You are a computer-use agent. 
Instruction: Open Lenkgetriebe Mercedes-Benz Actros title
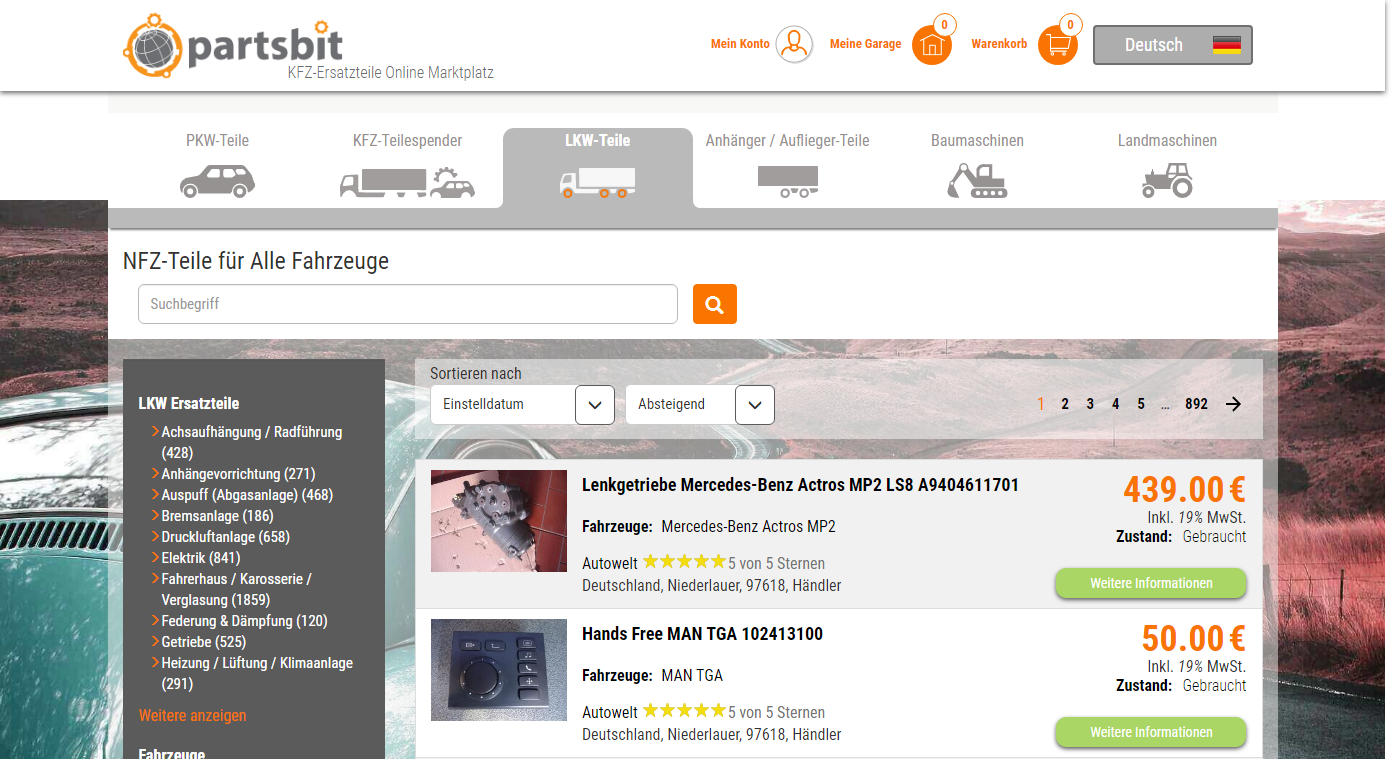coord(800,485)
